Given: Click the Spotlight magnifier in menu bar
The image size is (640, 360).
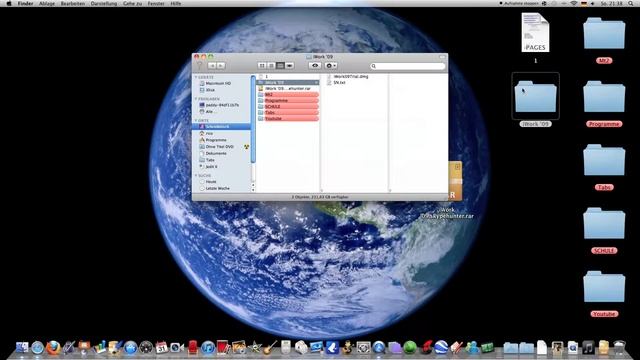Looking at the screenshot, I should pyautogui.click(x=631, y=3).
